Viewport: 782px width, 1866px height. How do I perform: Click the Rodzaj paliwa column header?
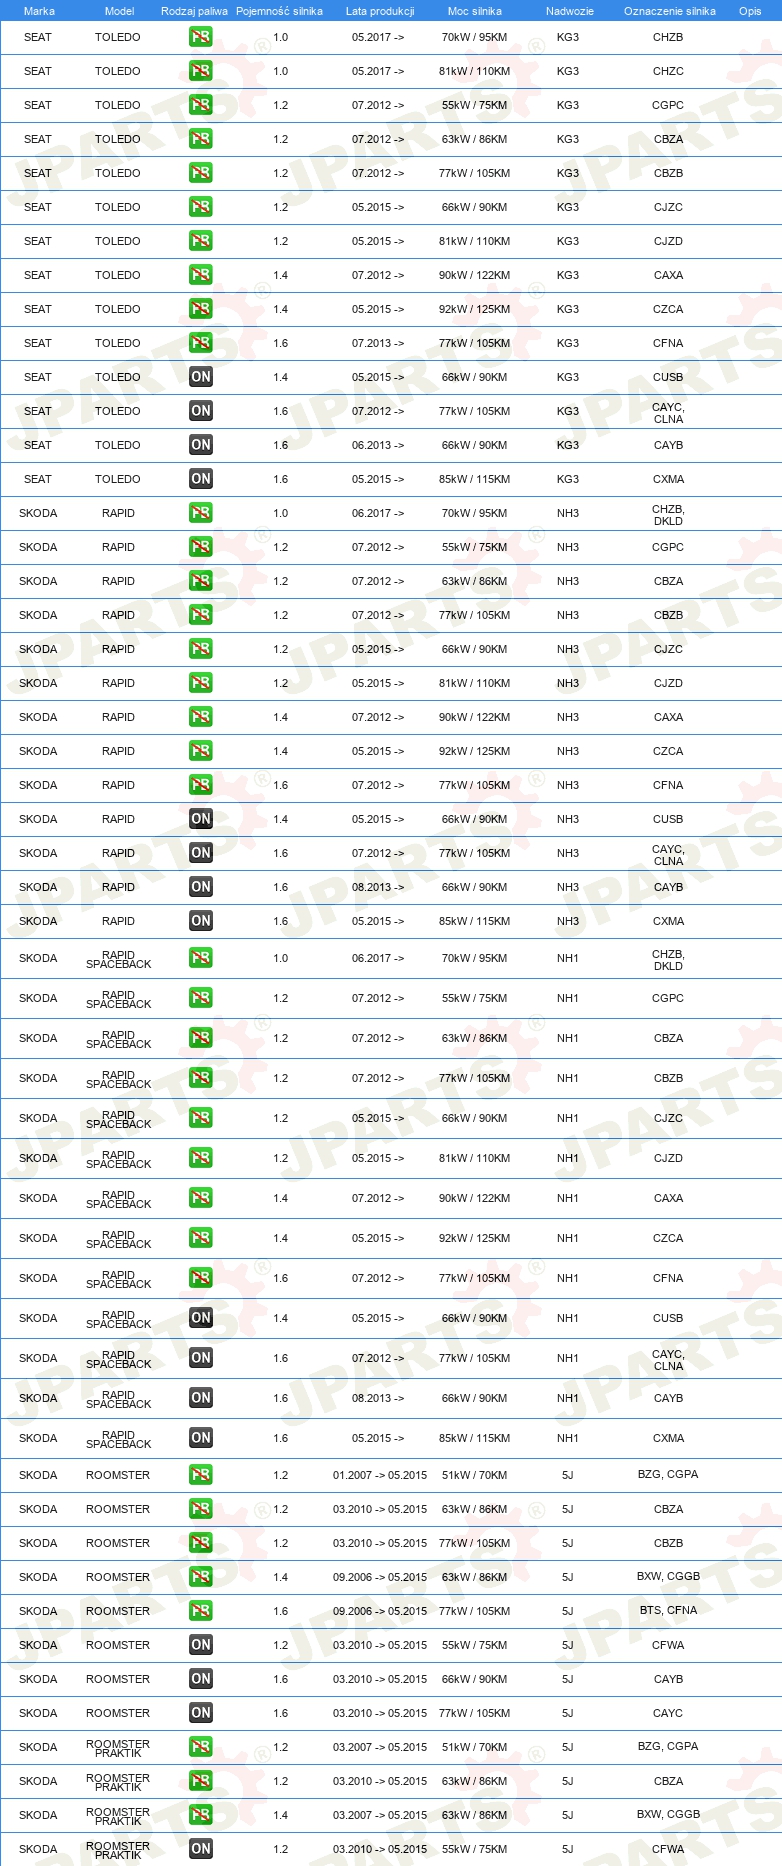point(194,11)
